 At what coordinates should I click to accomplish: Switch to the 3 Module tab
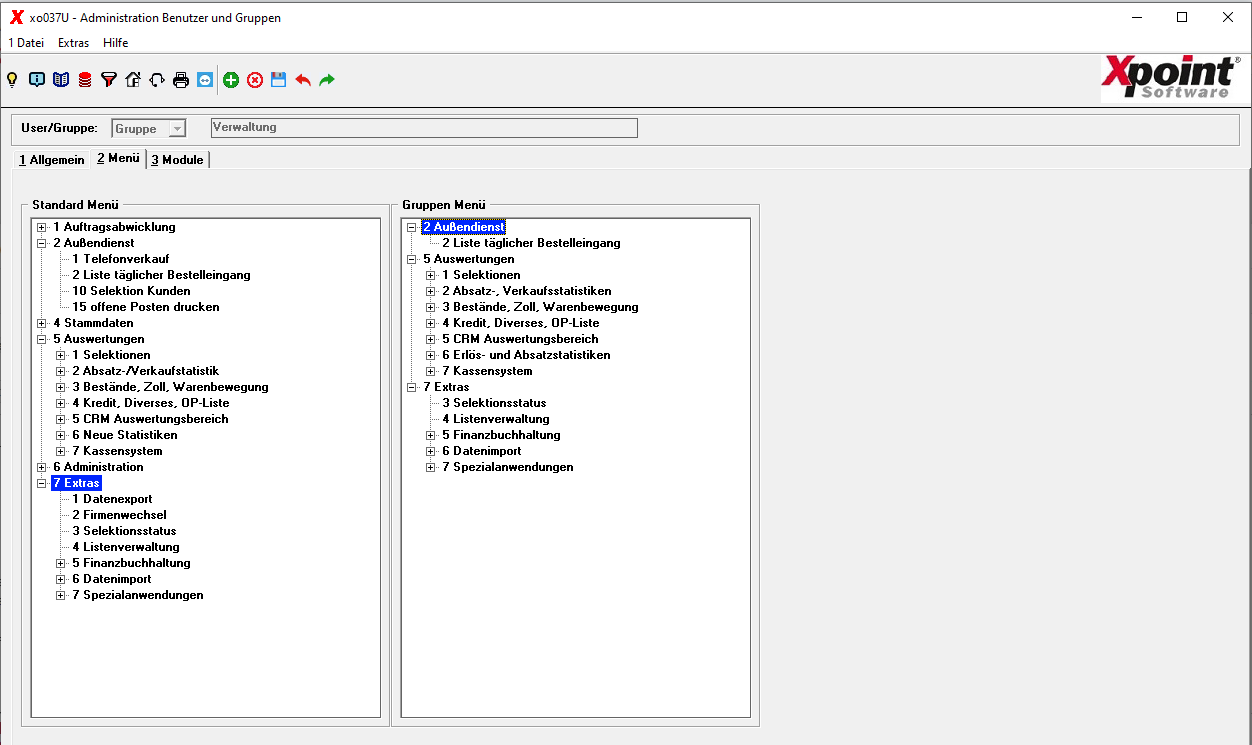click(x=178, y=160)
